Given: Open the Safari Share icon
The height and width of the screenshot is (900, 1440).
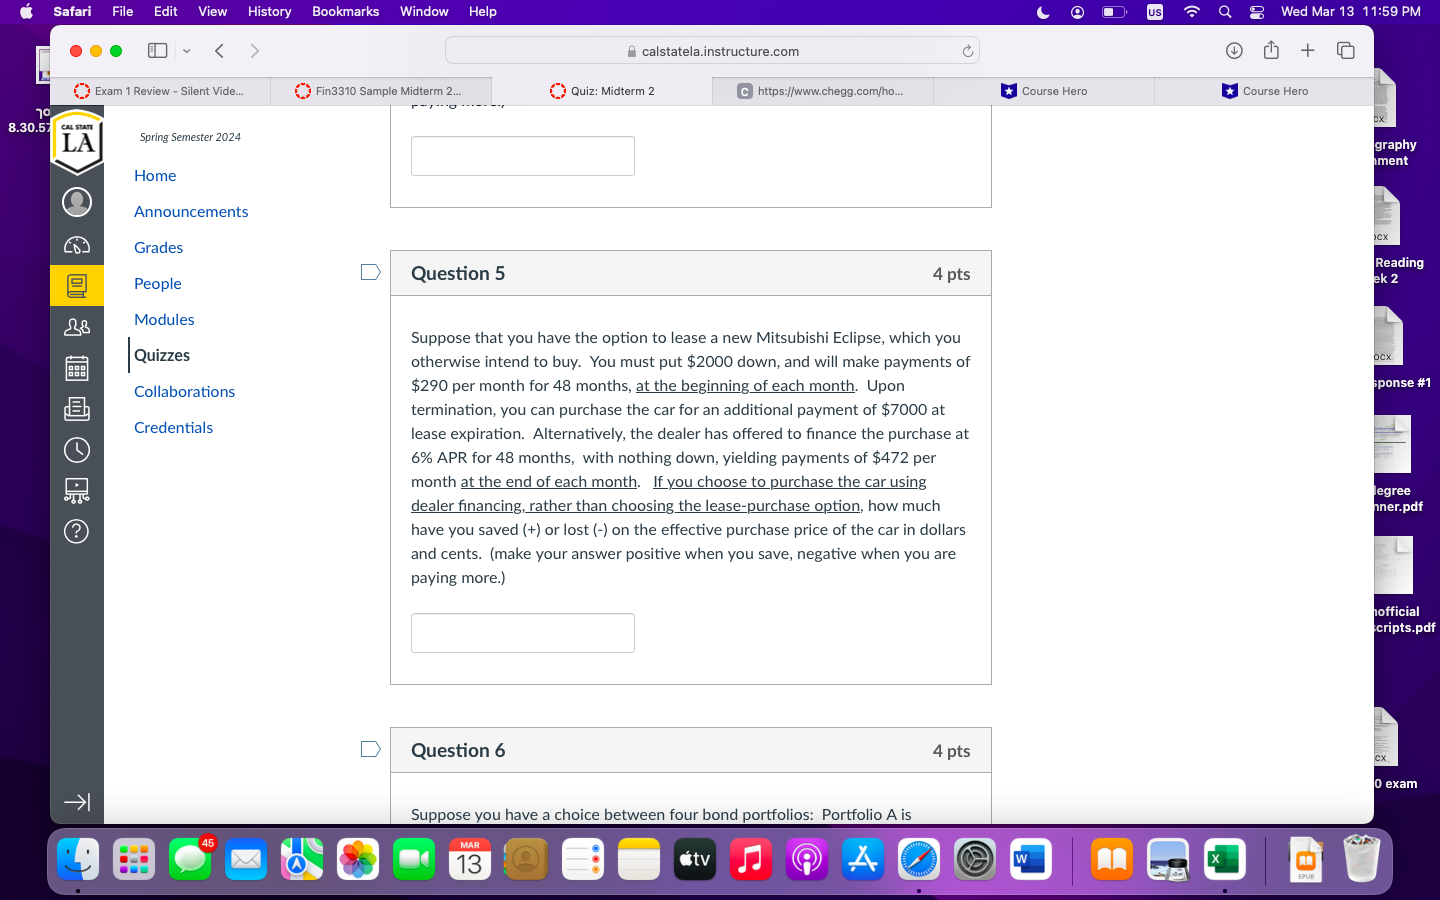Looking at the screenshot, I should pyautogui.click(x=1271, y=50).
